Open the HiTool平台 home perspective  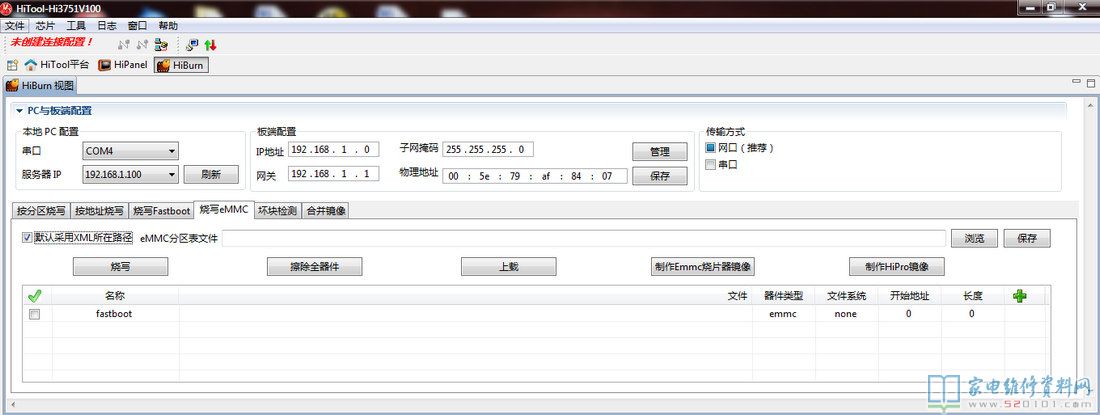(57, 65)
